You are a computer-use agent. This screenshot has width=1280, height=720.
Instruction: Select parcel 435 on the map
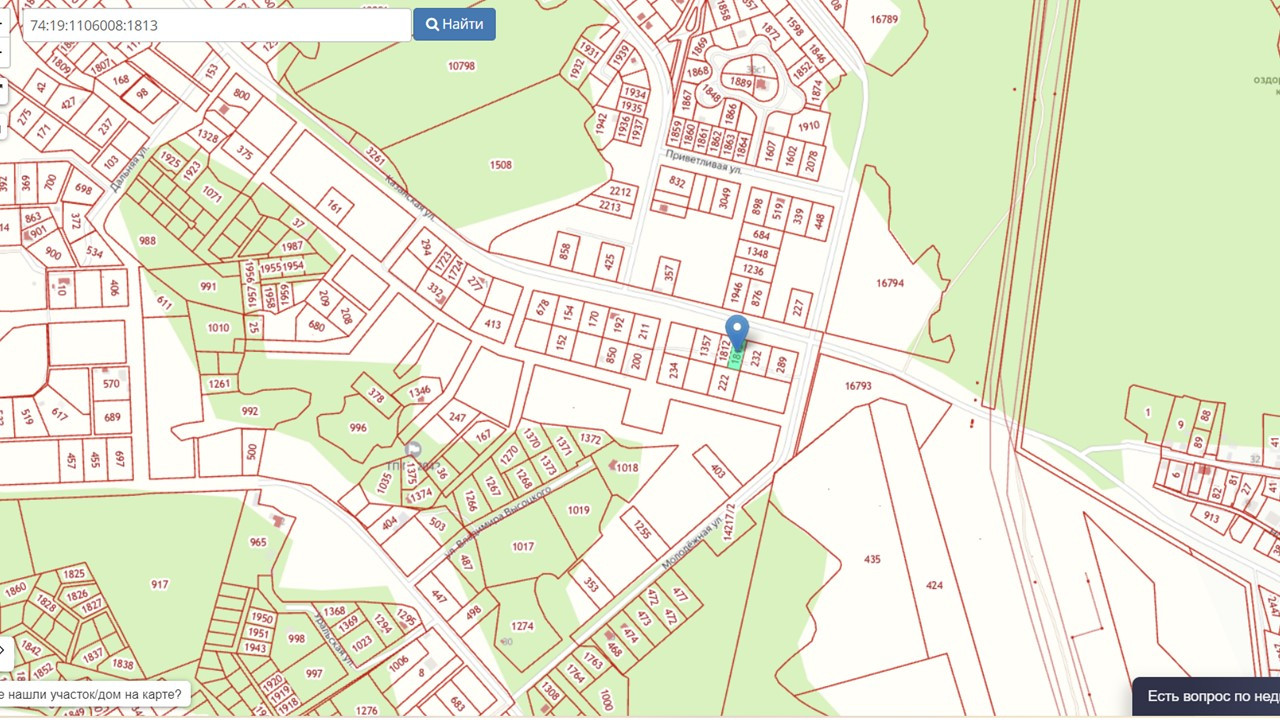pos(872,559)
